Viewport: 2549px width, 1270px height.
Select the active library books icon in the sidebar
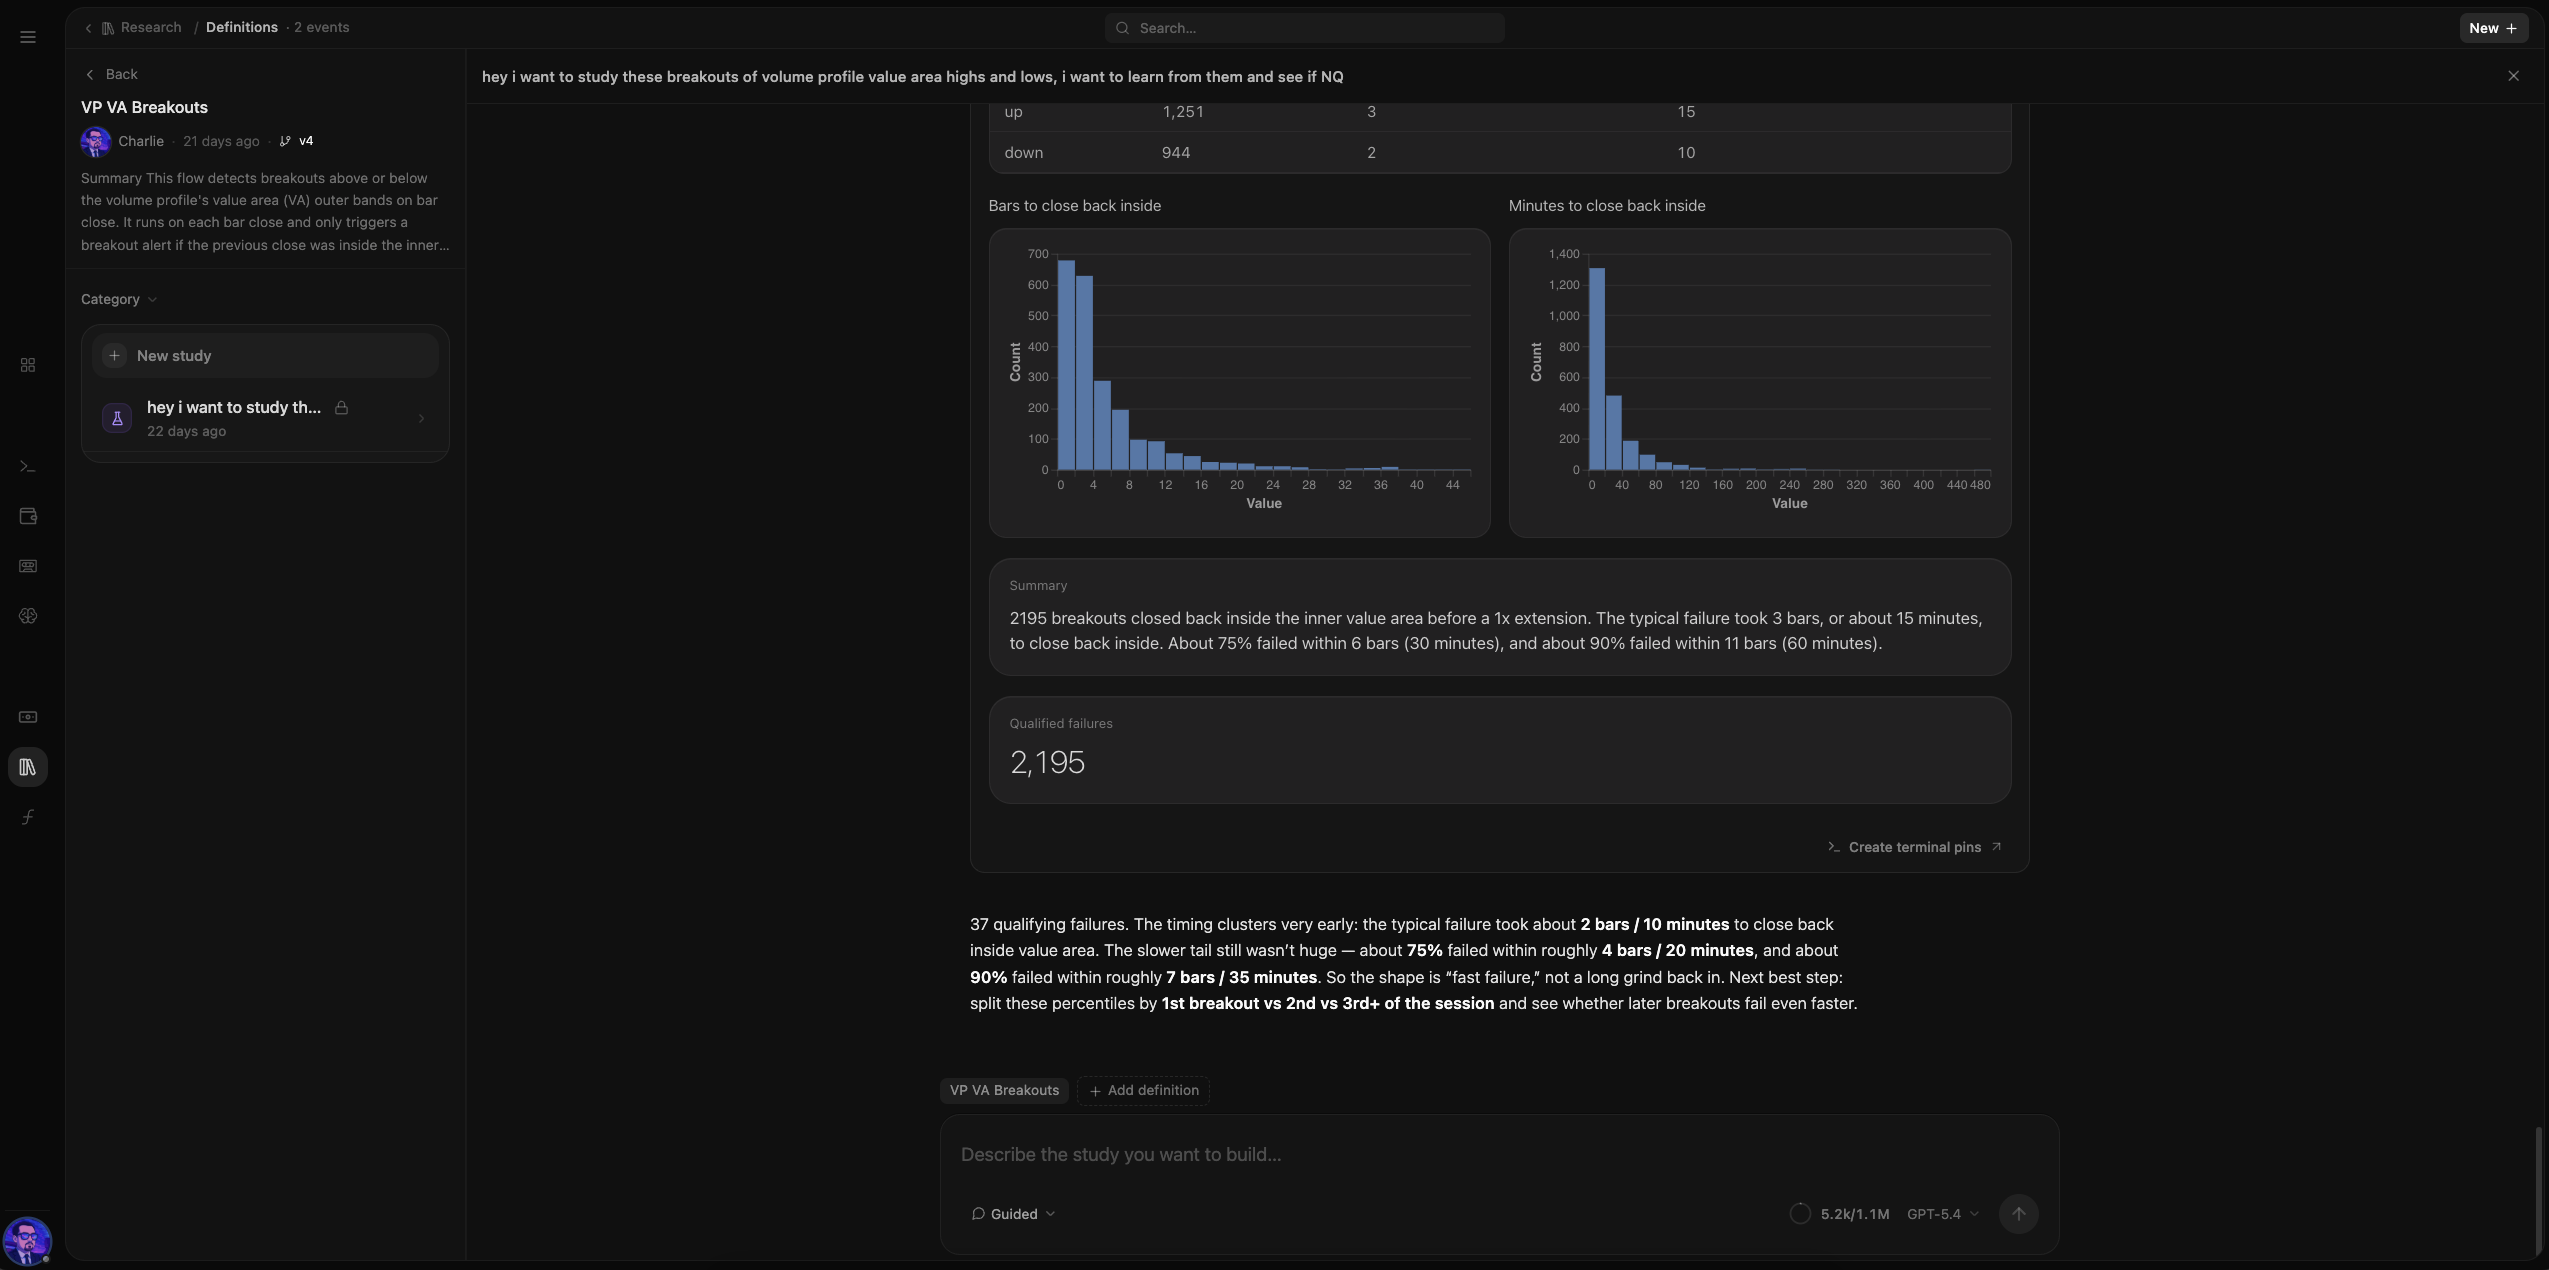pyautogui.click(x=28, y=767)
